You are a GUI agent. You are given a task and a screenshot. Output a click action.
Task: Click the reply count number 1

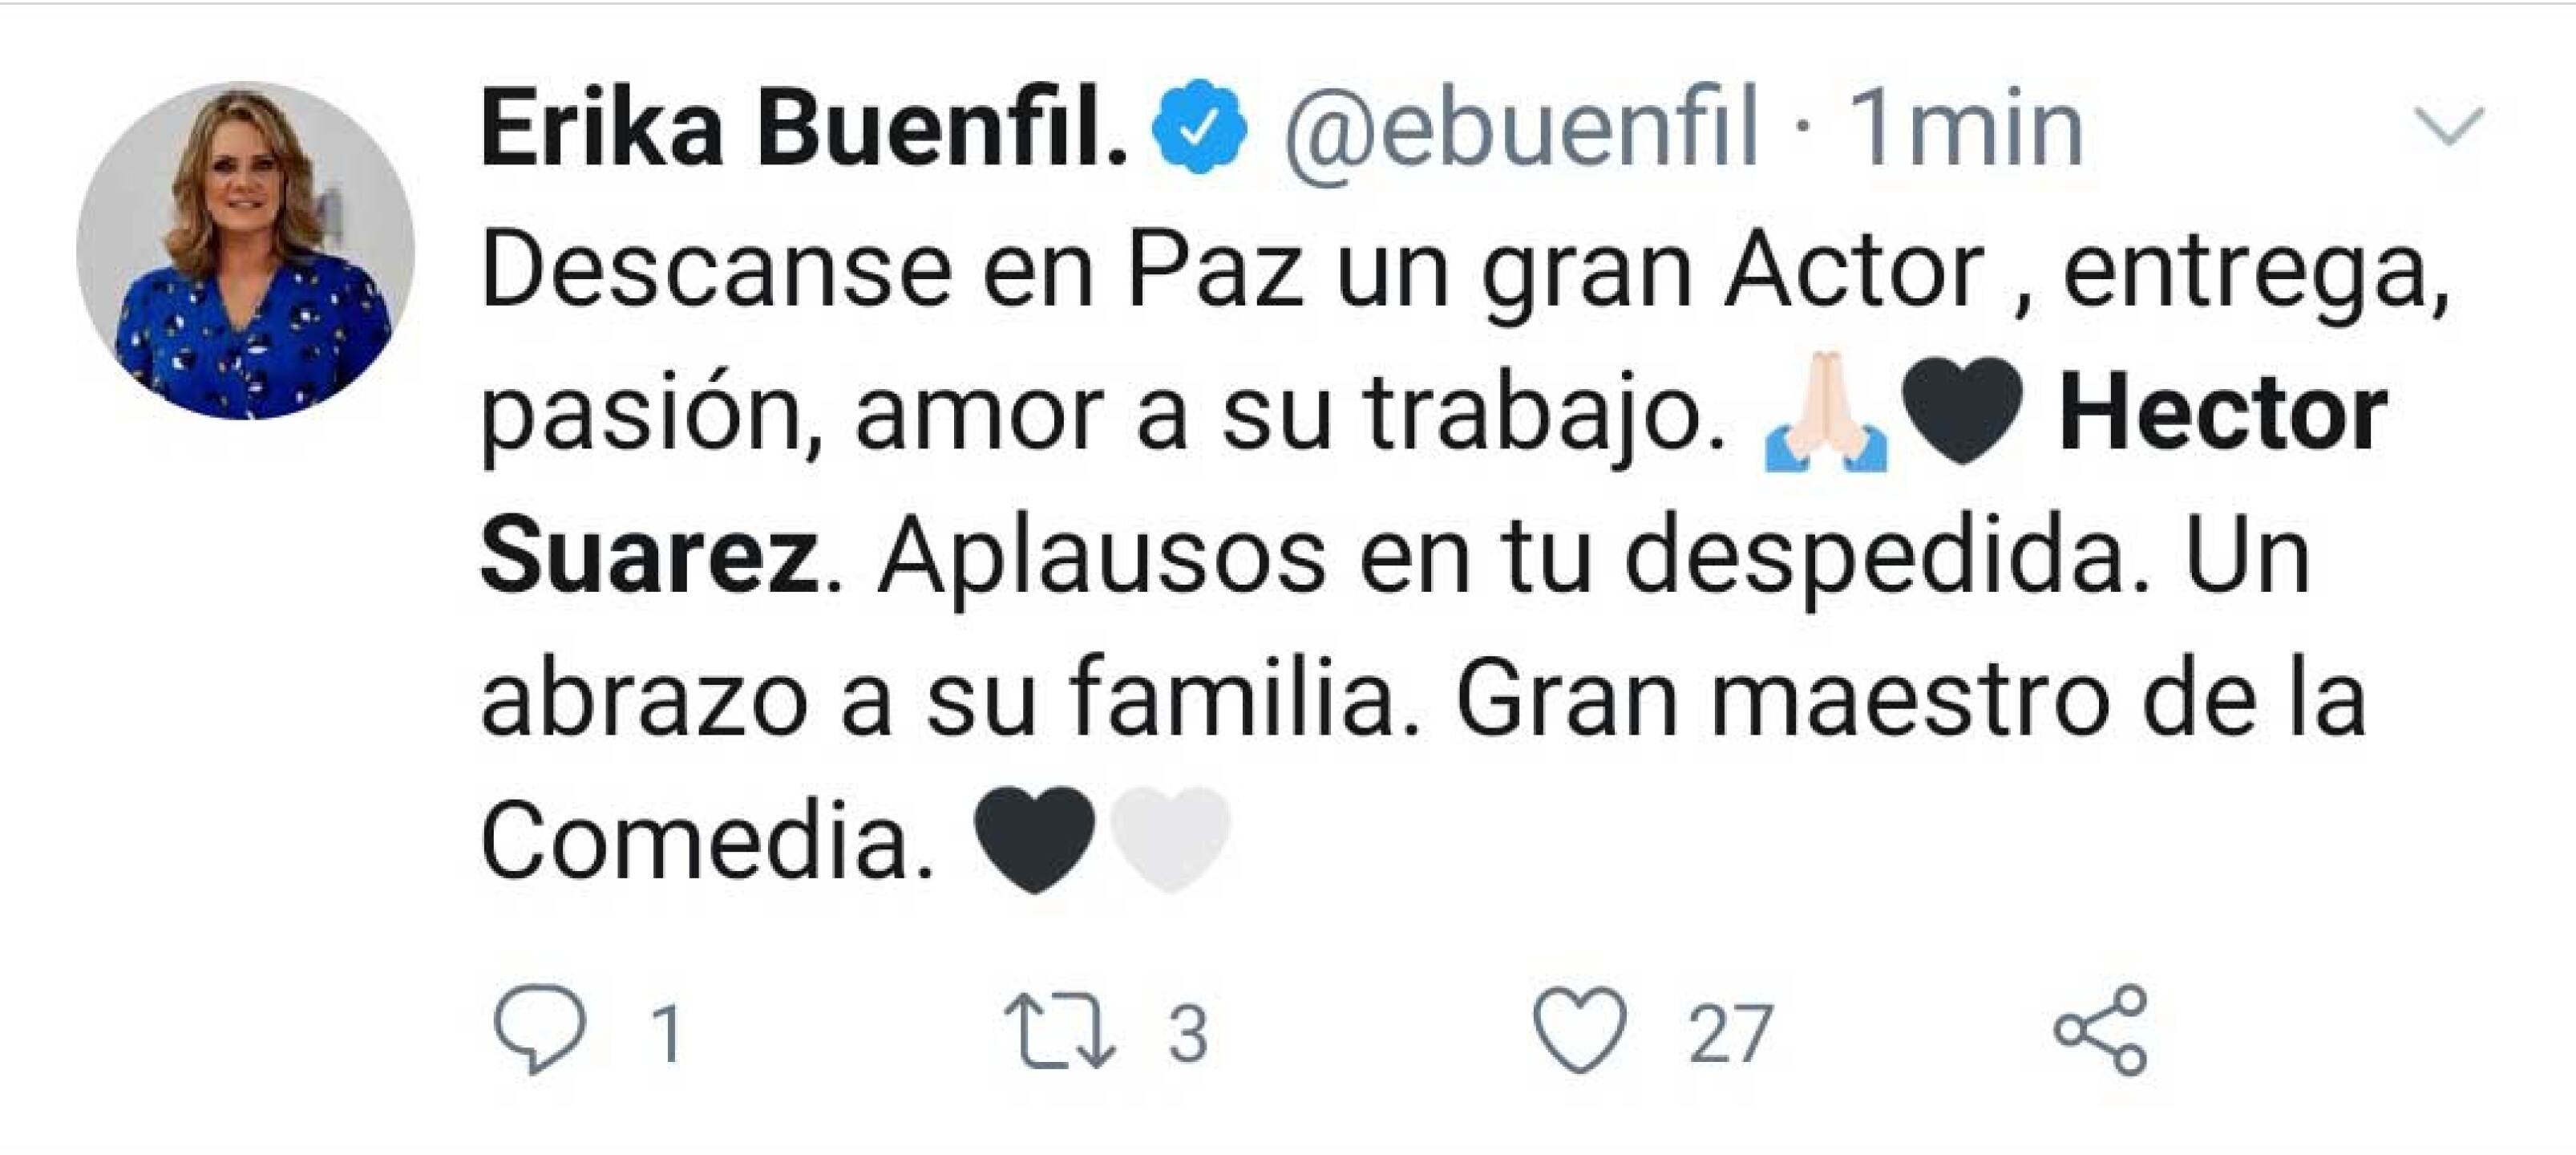[x=667, y=1033]
